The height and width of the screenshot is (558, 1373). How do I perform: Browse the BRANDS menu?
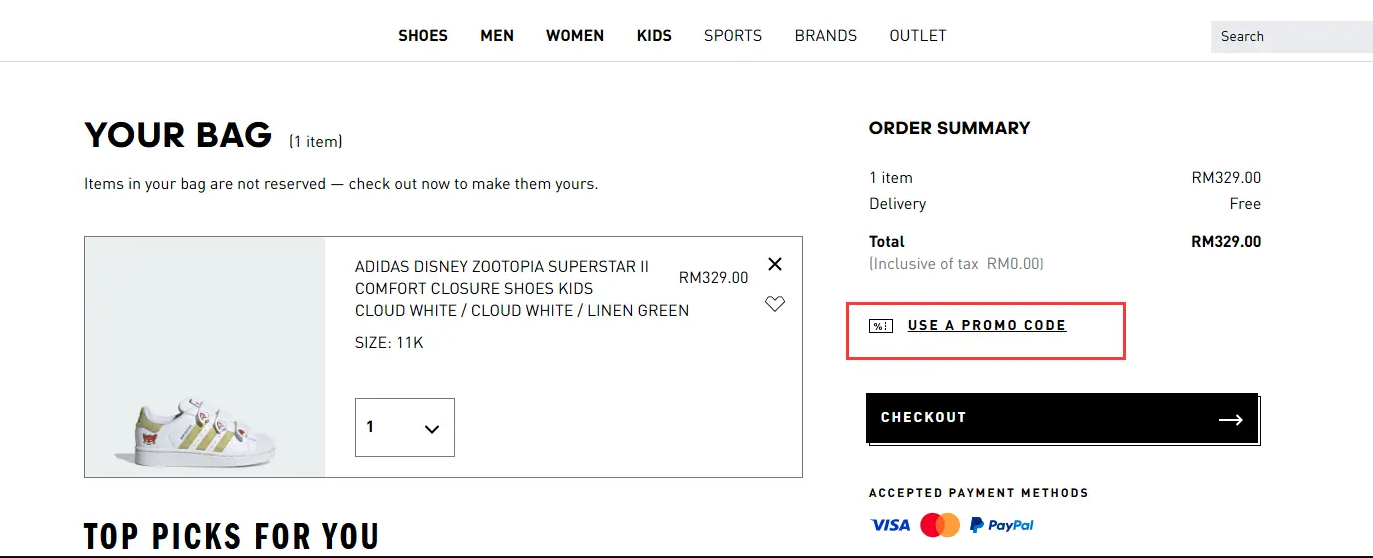pyautogui.click(x=826, y=36)
